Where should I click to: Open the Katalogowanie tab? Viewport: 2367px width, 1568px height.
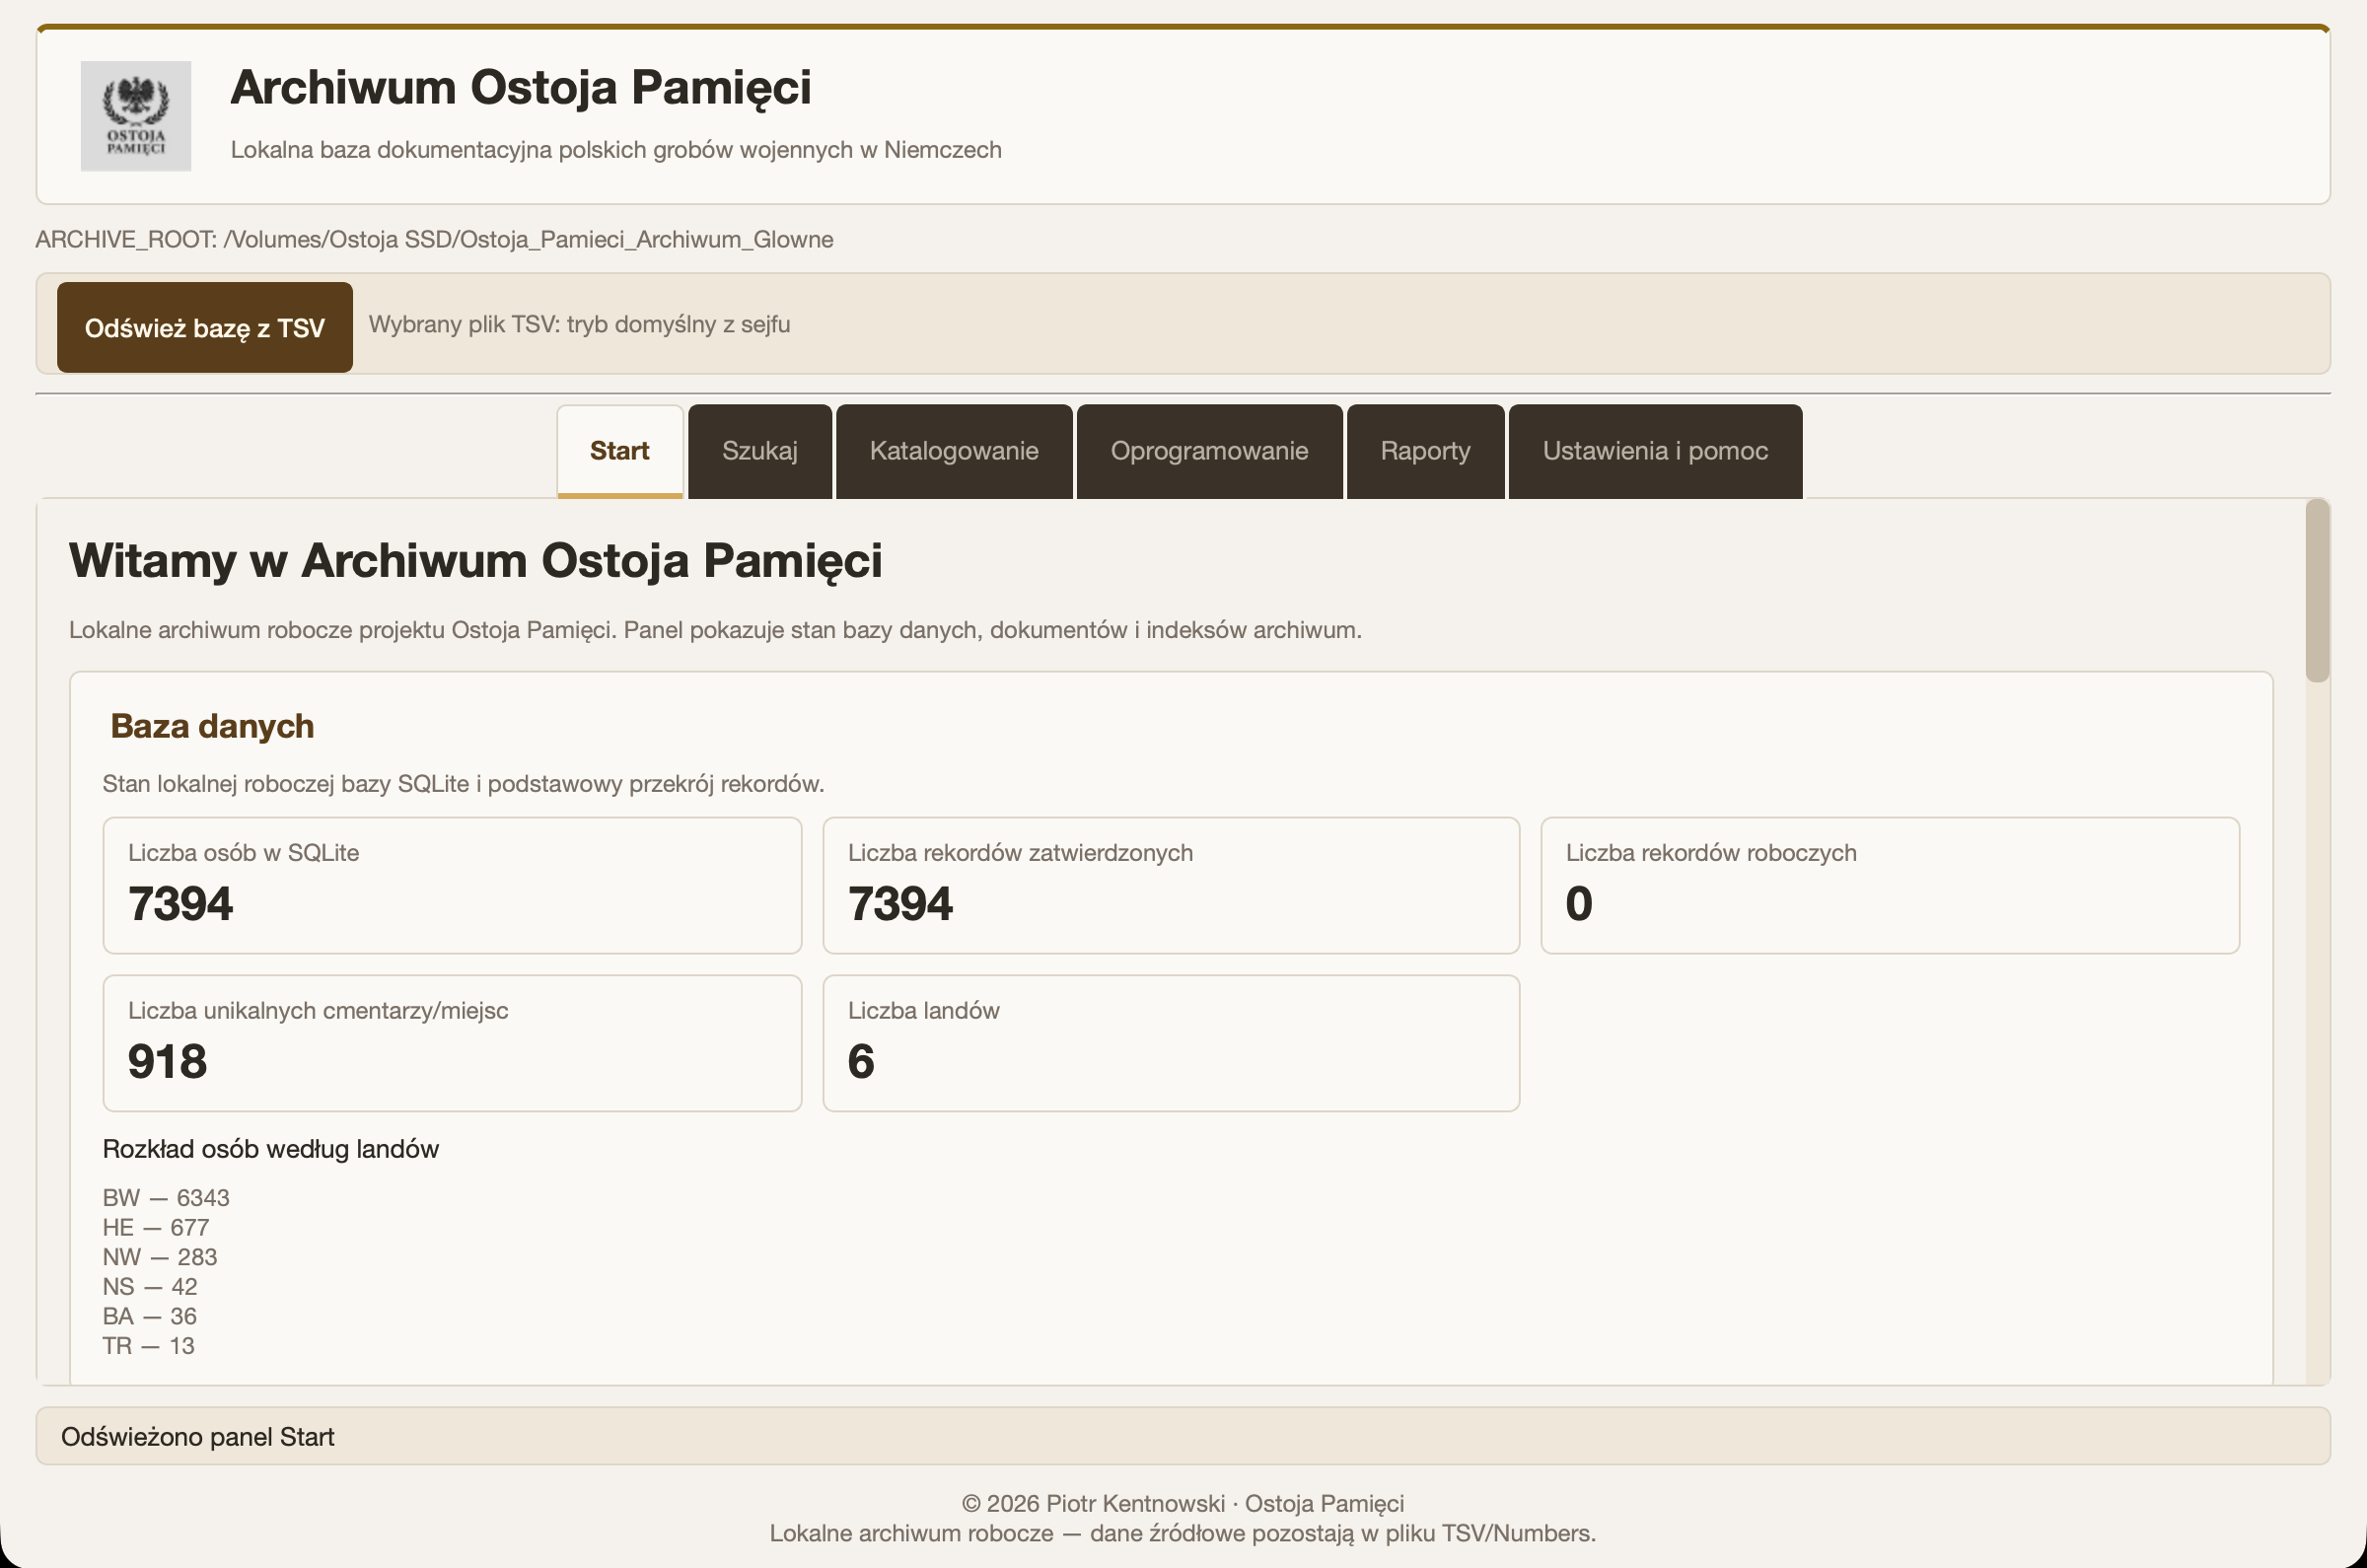(x=954, y=451)
